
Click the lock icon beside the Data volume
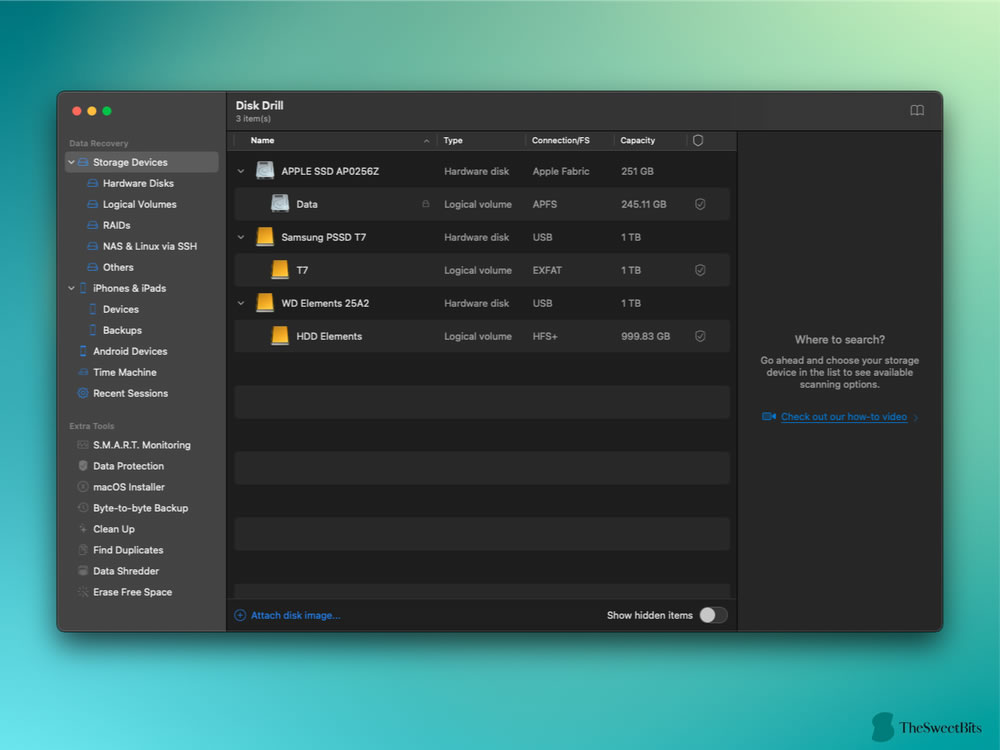pyautogui.click(x=425, y=204)
